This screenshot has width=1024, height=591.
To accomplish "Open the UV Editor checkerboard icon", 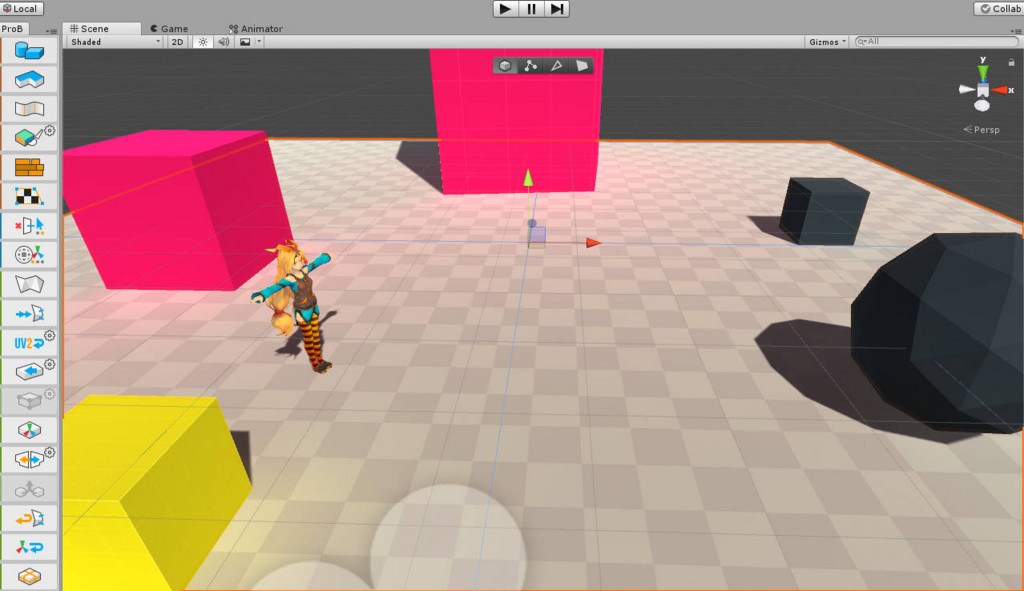I will pos(29,196).
